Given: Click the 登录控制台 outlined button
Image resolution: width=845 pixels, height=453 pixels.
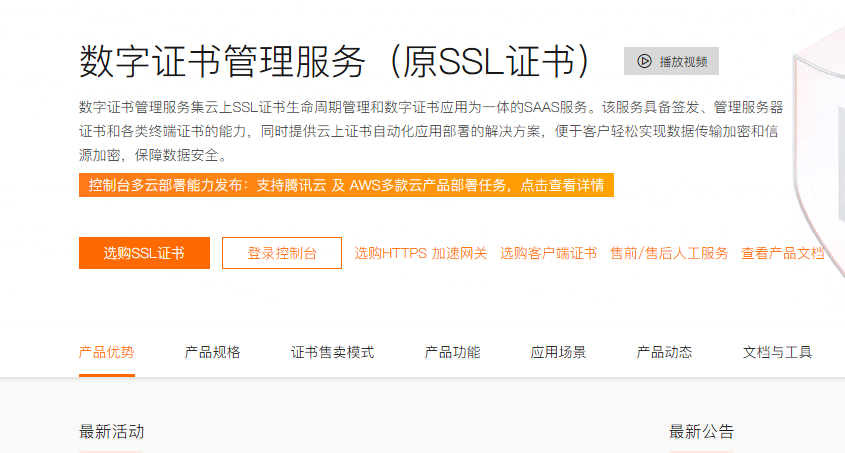Looking at the screenshot, I should 282,253.
